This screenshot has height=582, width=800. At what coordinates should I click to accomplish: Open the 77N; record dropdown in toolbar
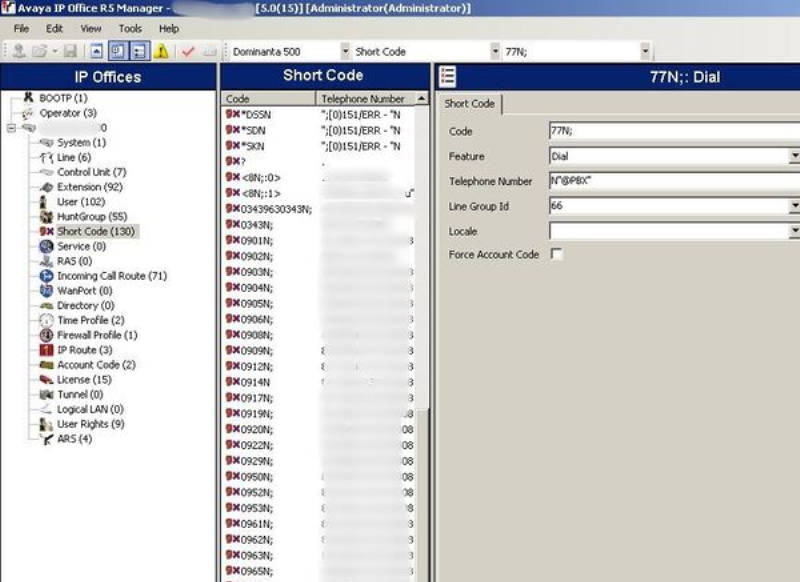point(645,52)
